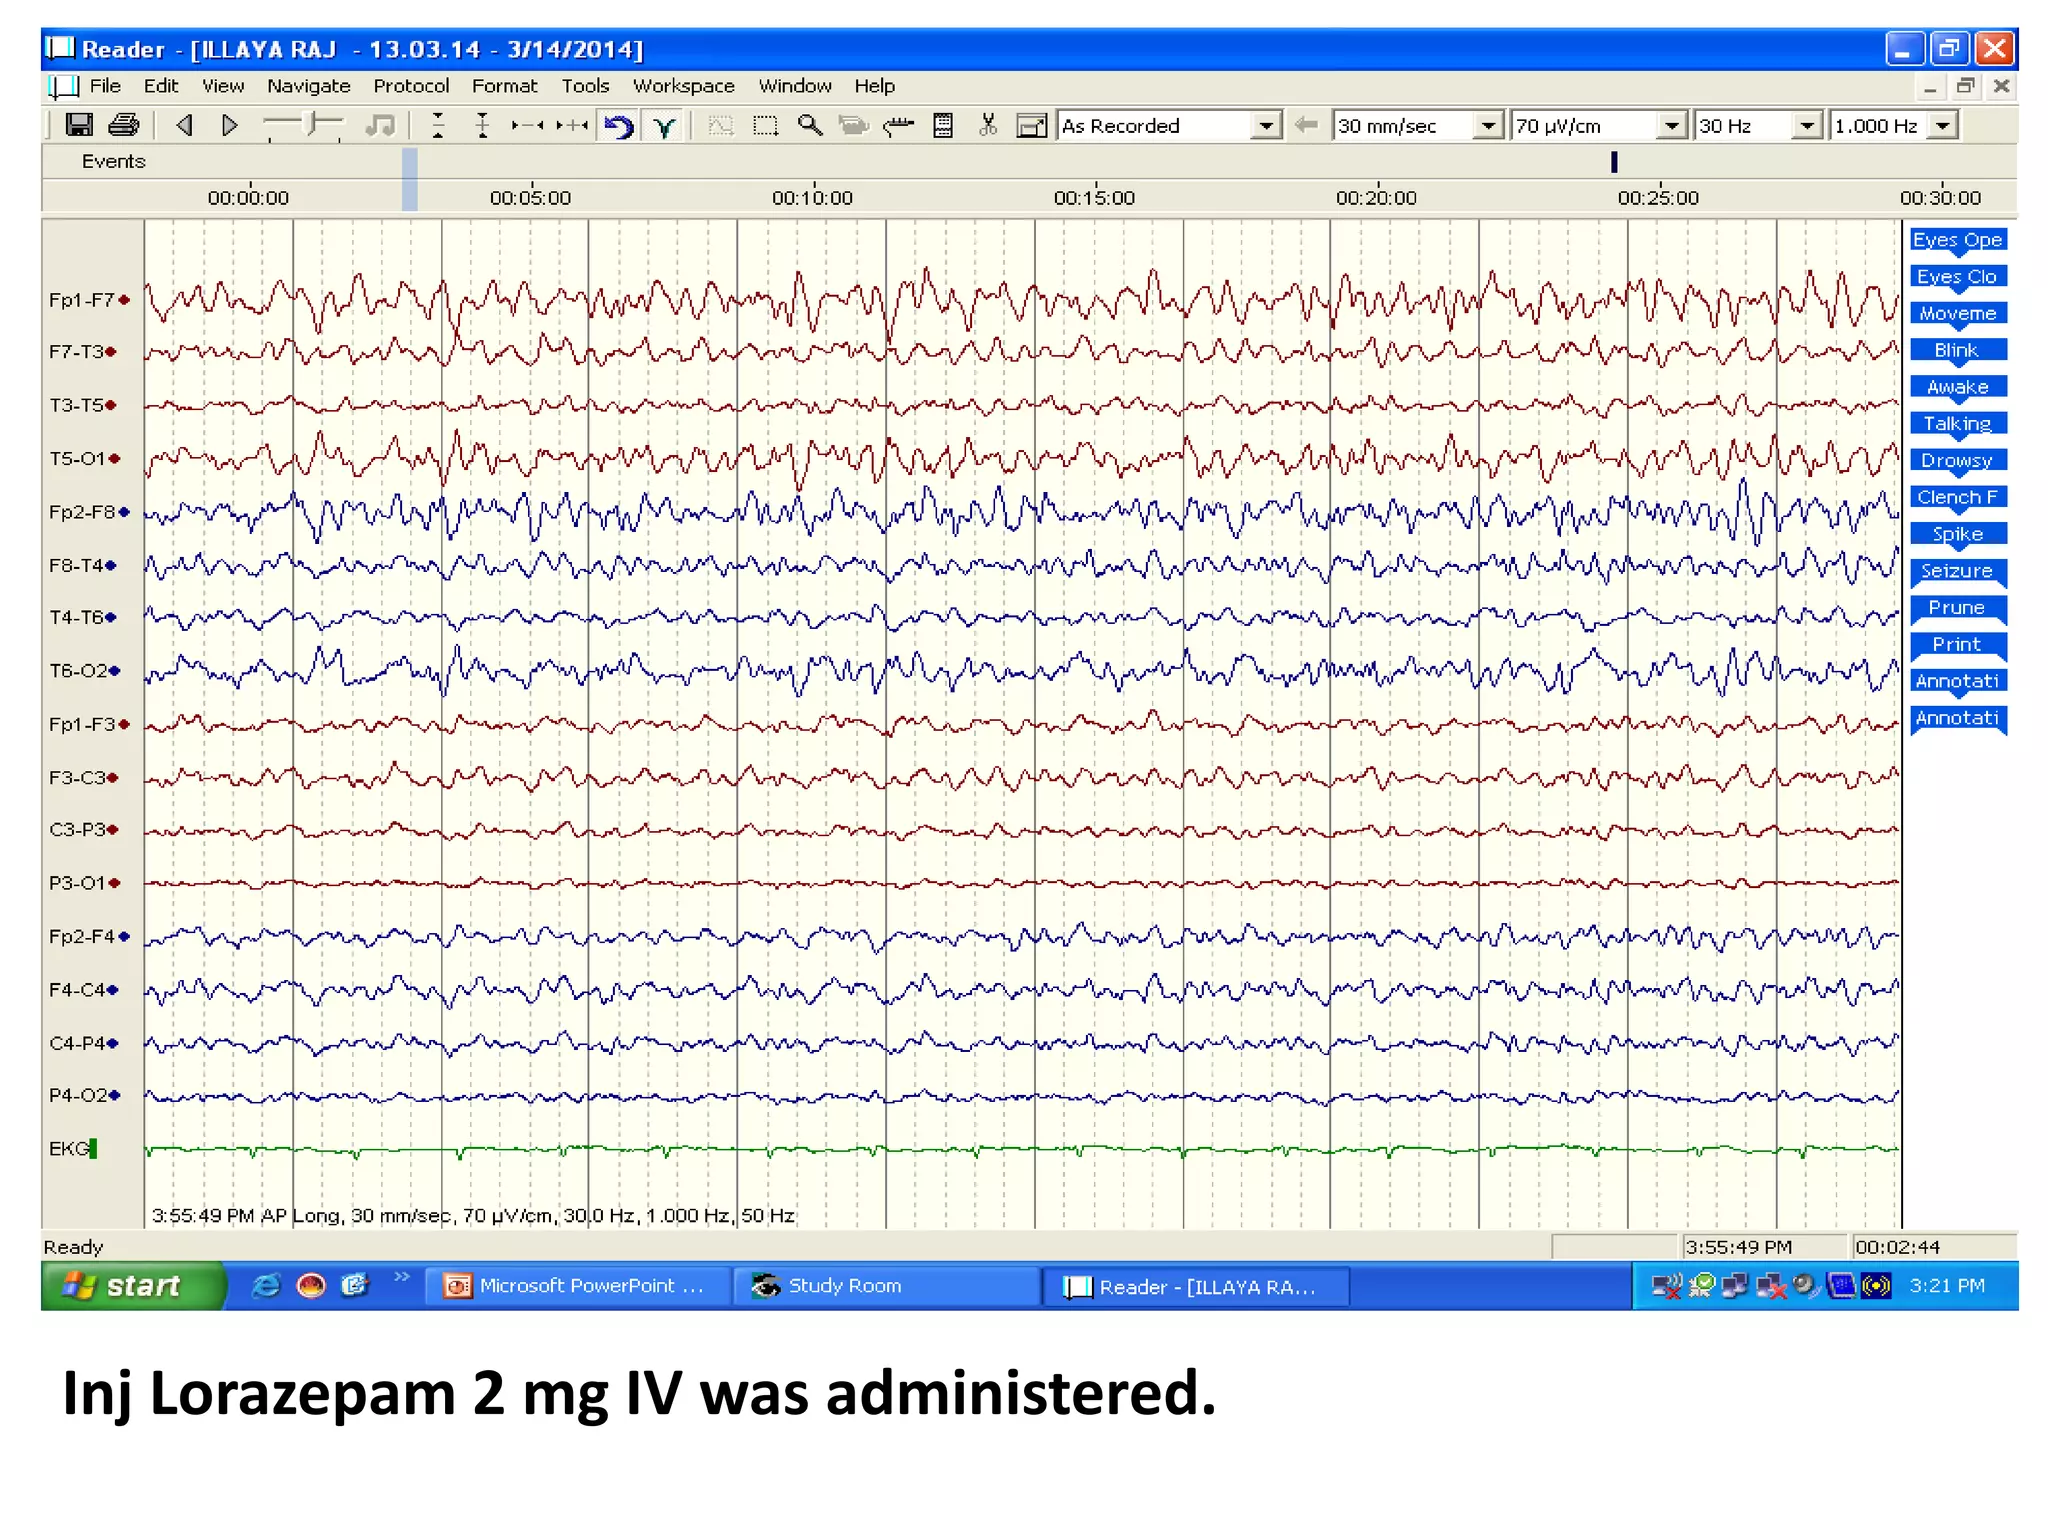2048x1536 pixels.
Task: Open the Workspace menu
Action: (683, 86)
